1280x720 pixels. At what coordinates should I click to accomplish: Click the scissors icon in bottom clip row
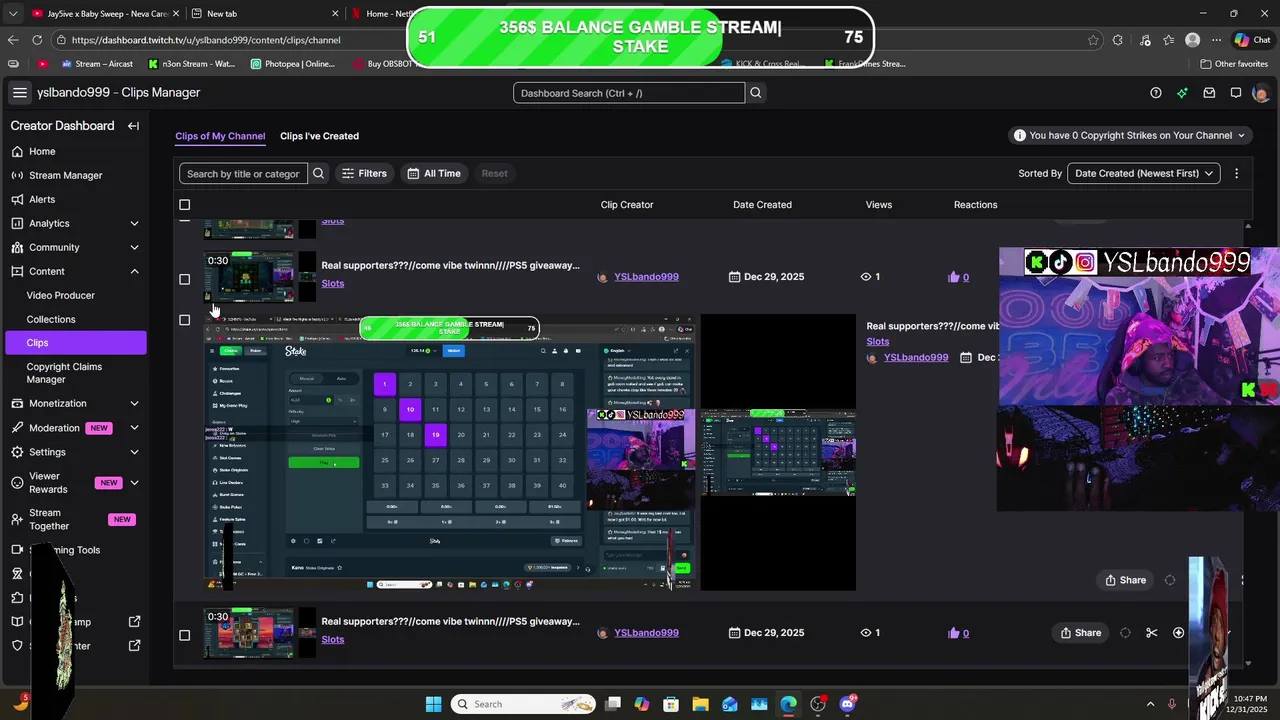[1152, 633]
